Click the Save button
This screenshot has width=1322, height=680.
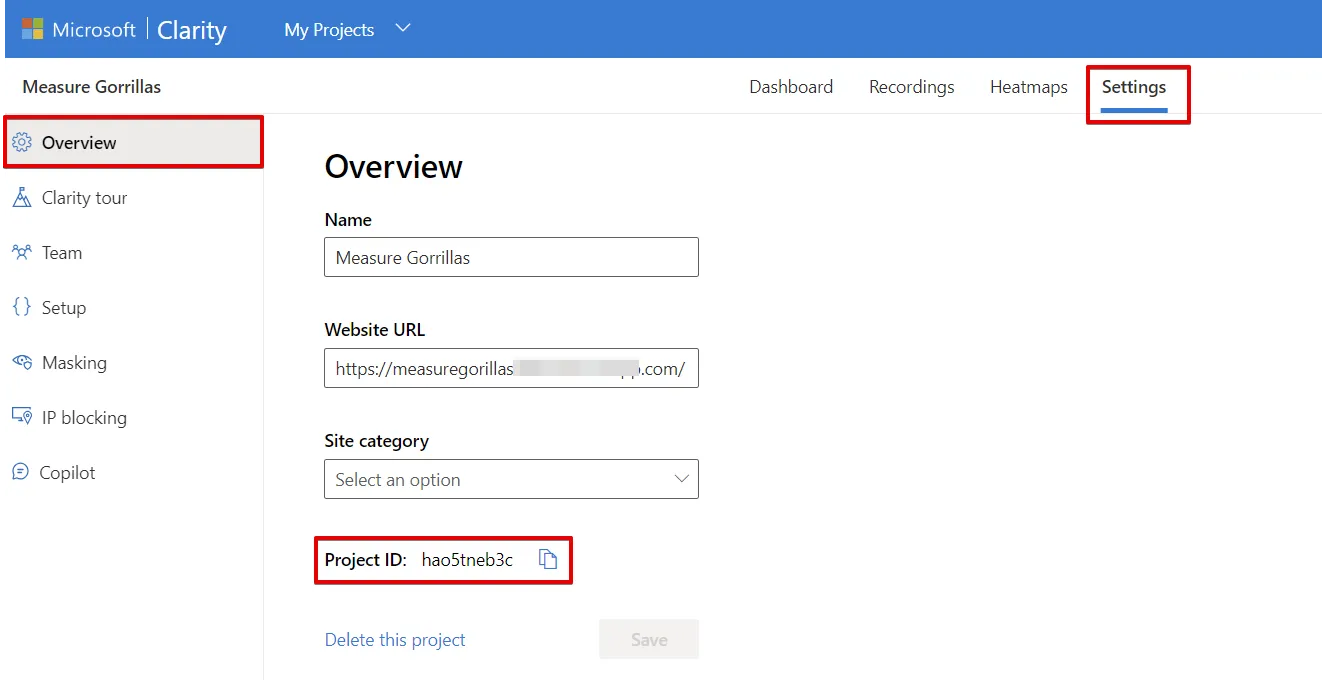[x=649, y=640]
